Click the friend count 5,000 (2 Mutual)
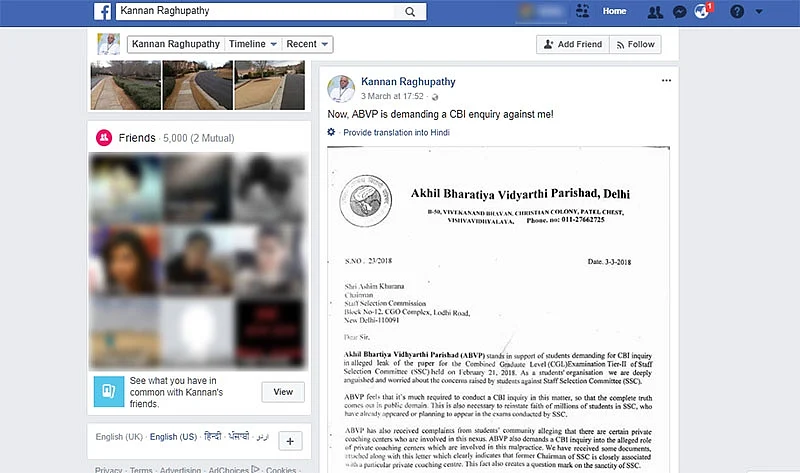 pos(198,138)
